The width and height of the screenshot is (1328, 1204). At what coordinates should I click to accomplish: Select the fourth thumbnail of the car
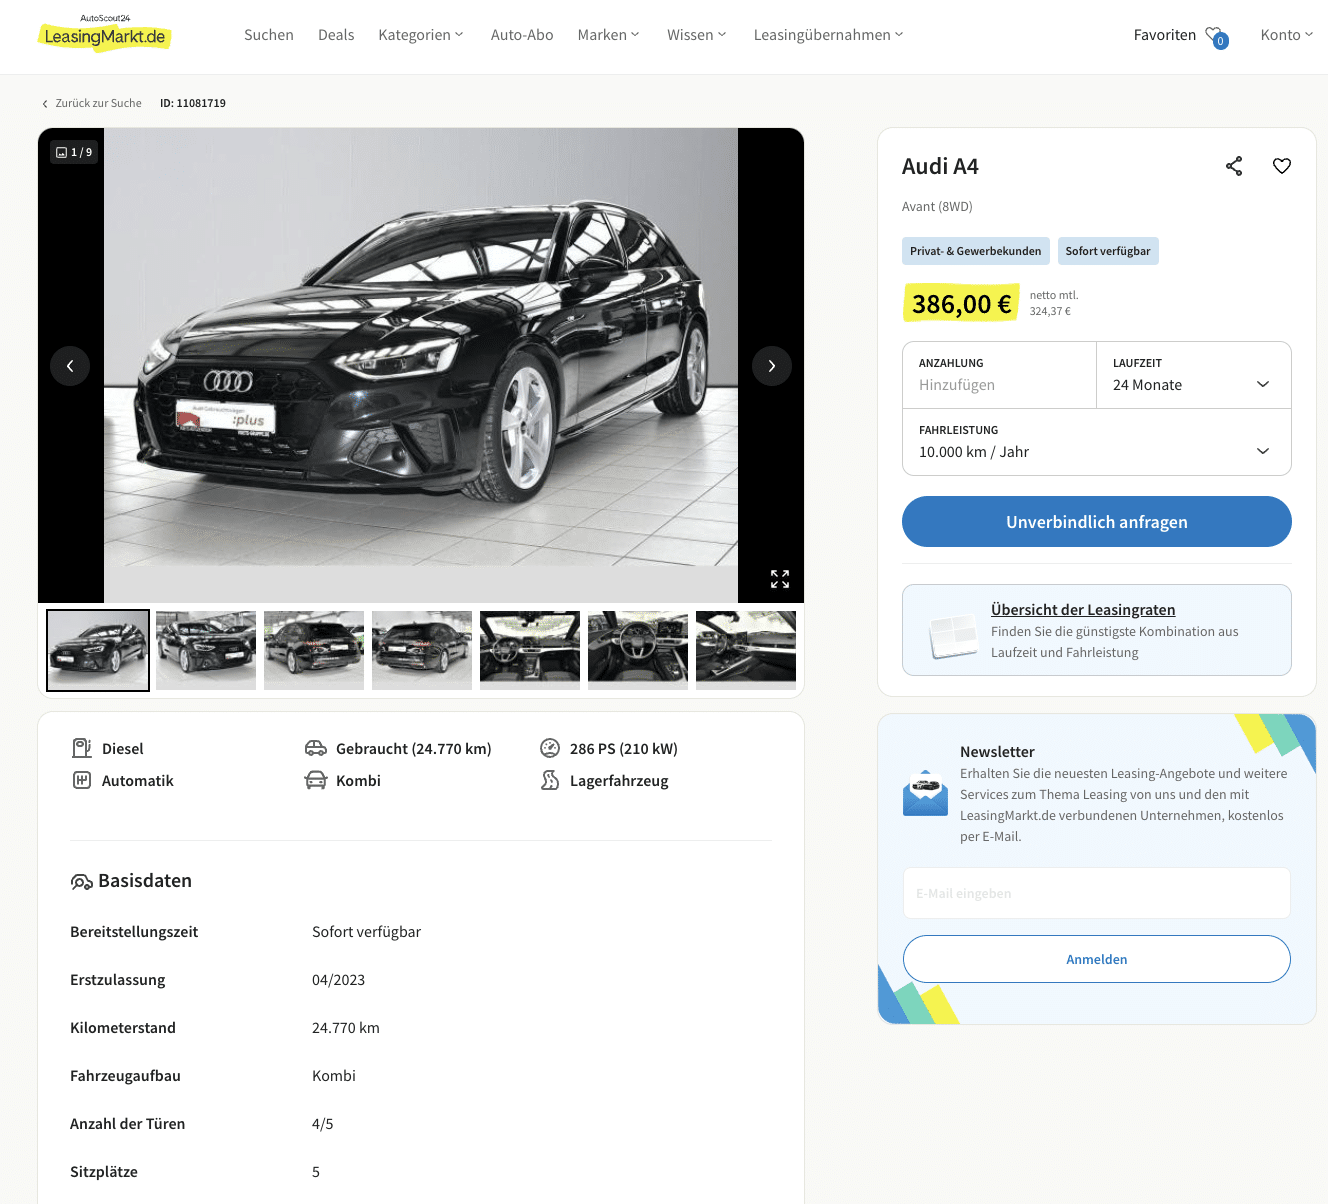[x=422, y=650]
